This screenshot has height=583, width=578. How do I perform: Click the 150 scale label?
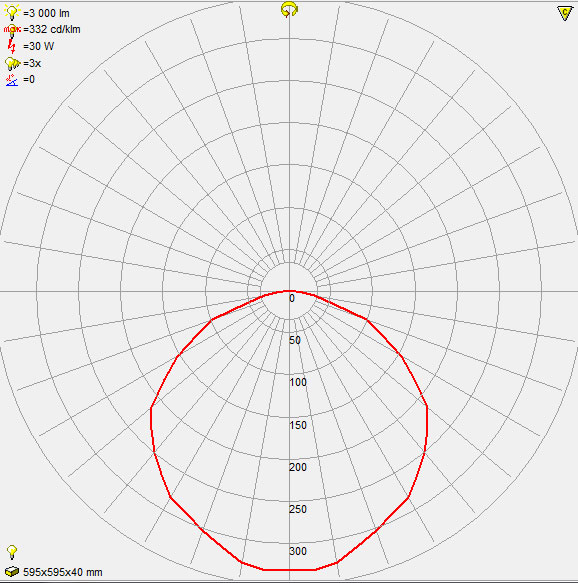click(298, 425)
